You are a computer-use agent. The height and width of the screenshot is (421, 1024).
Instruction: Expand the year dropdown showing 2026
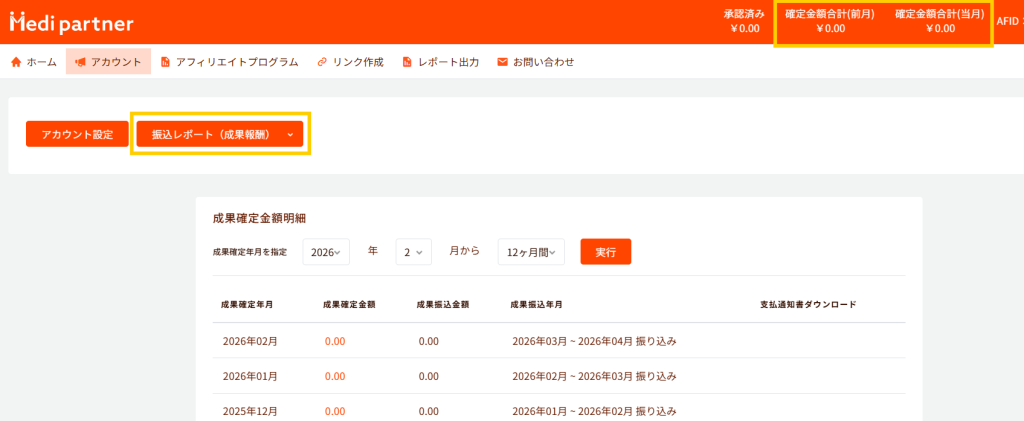(x=326, y=252)
